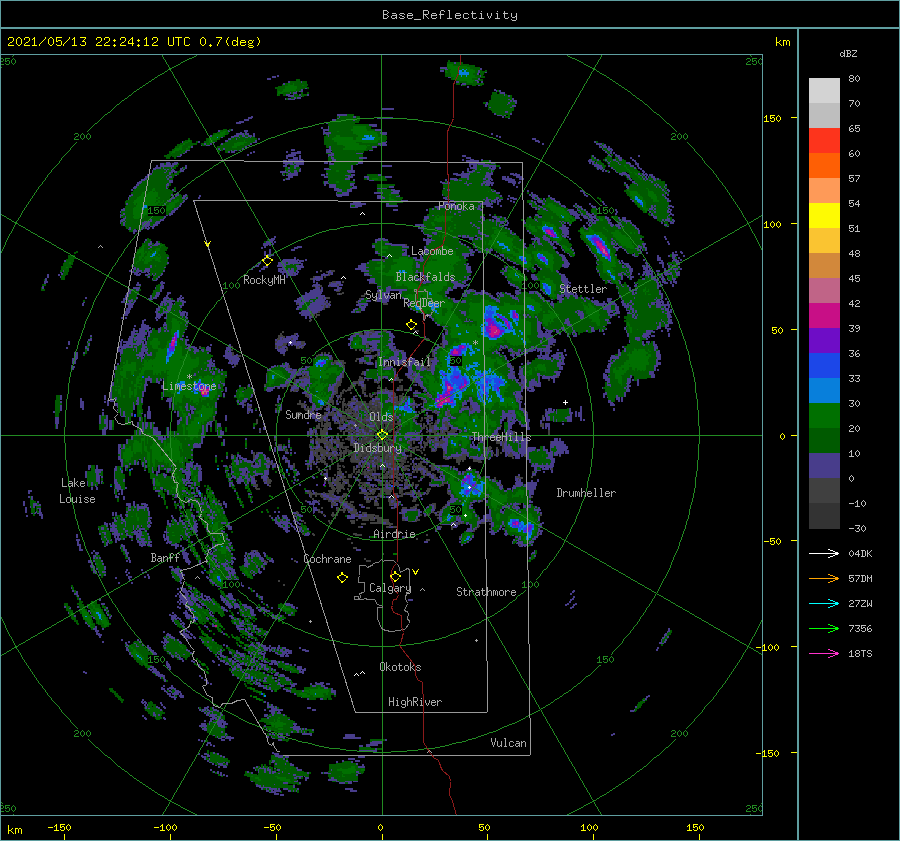
Task: Click the yellow radar marker at Didsbury
Action: [382, 435]
